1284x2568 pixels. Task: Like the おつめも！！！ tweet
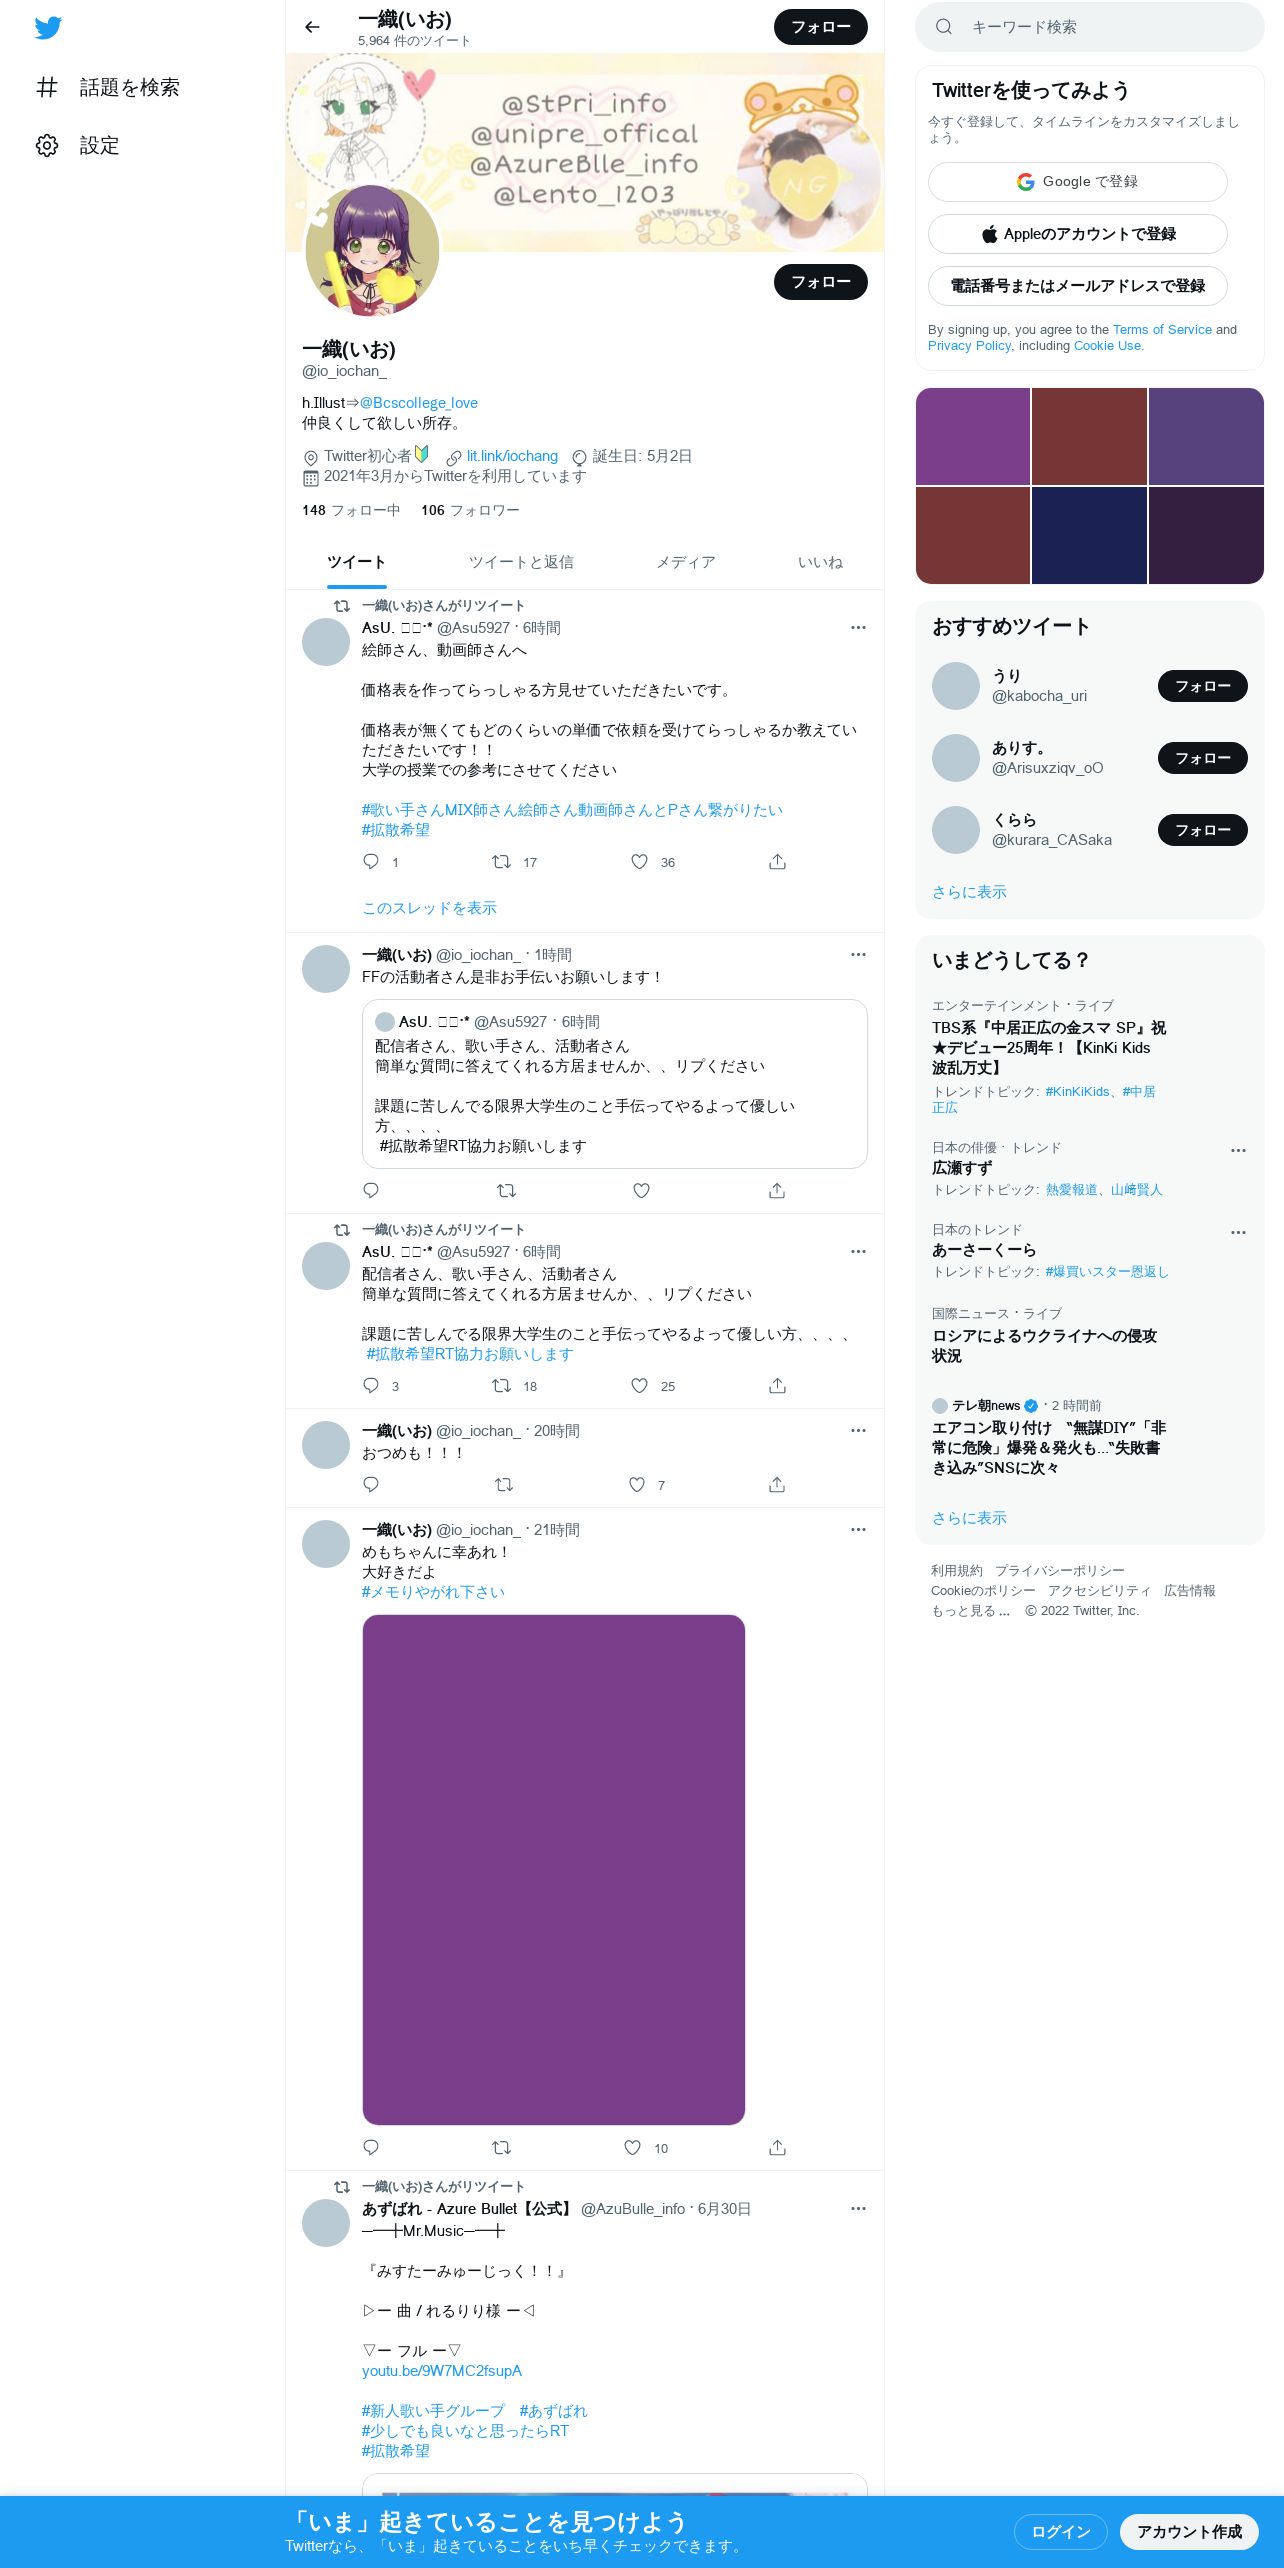click(x=637, y=1484)
